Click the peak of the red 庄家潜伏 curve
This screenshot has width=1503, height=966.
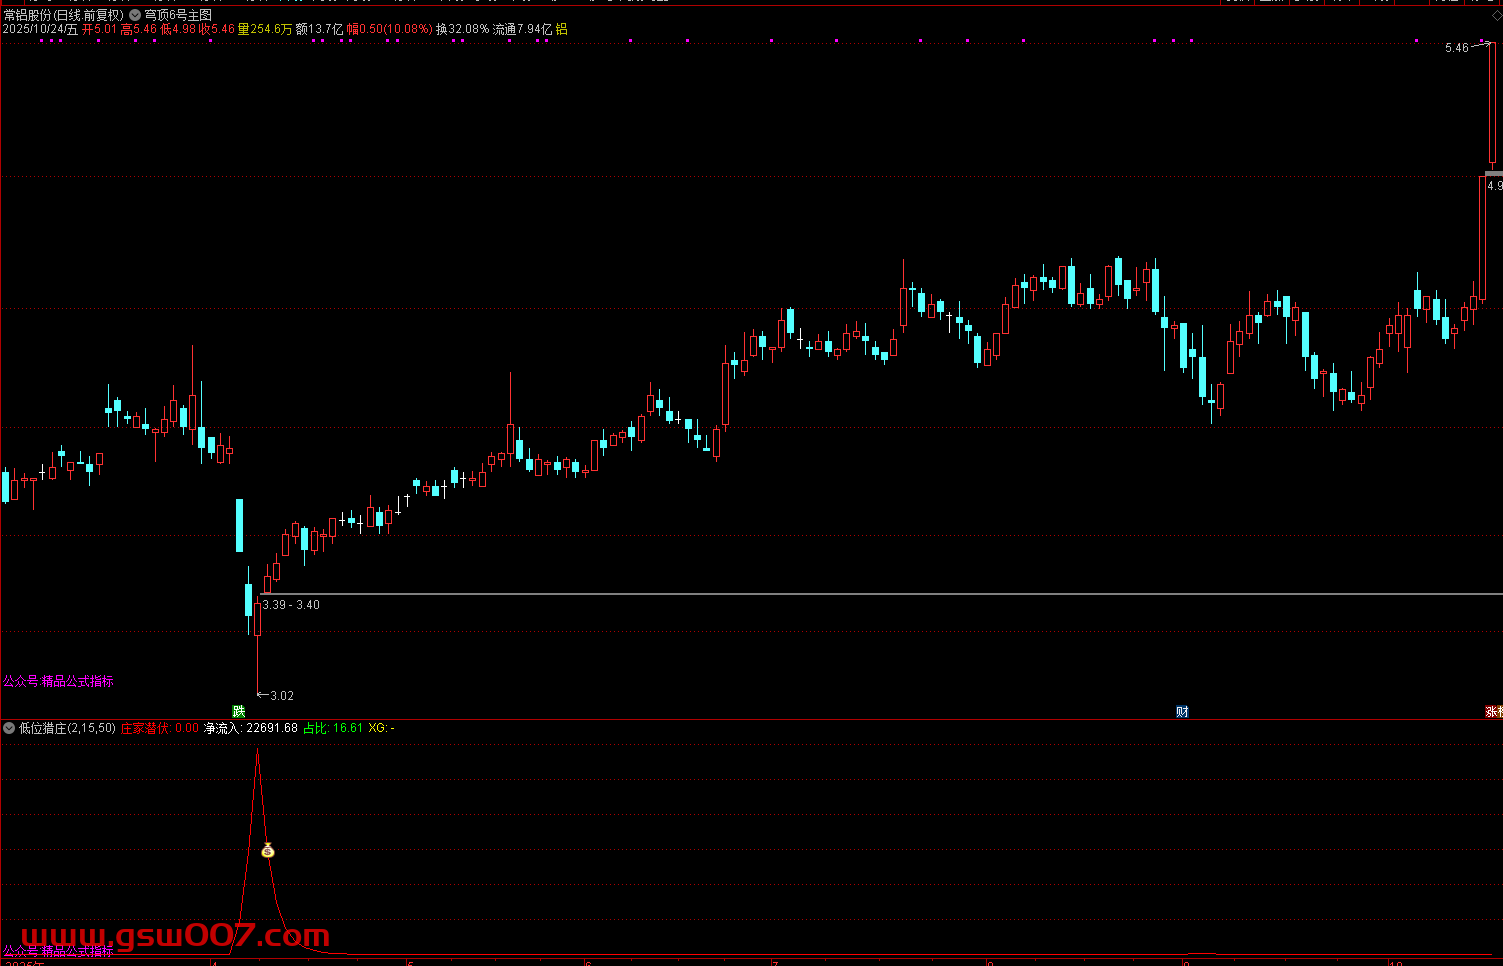point(258,753)
